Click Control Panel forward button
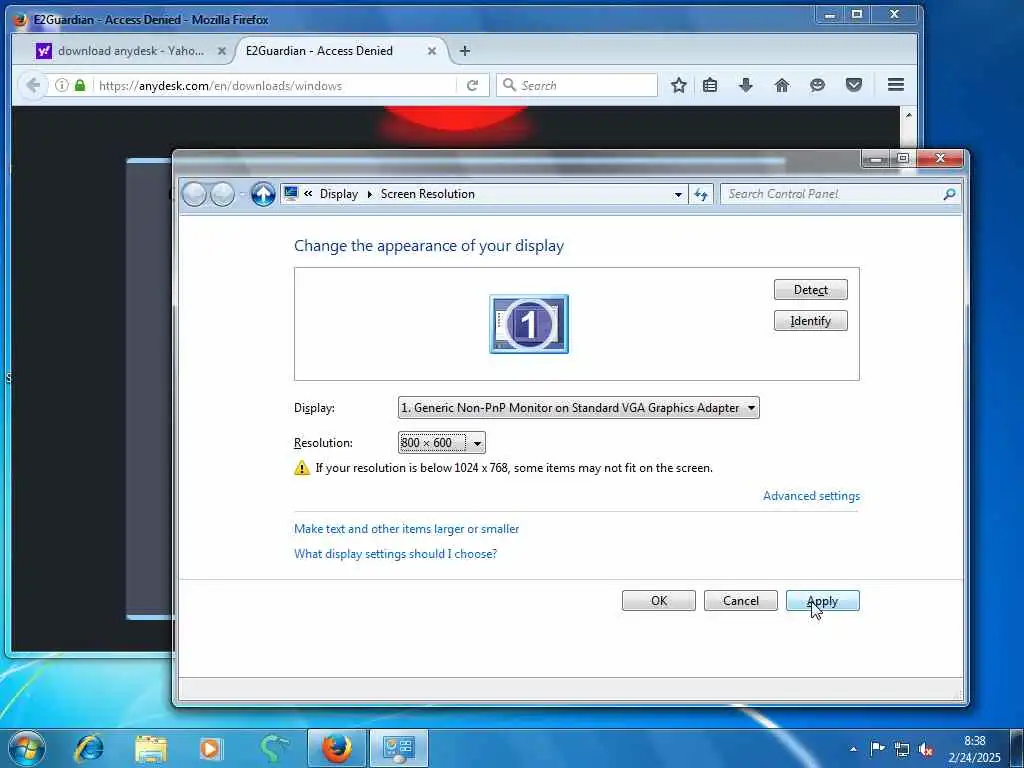The width and height of the screenshot is (1024, 768). (223, 194)
